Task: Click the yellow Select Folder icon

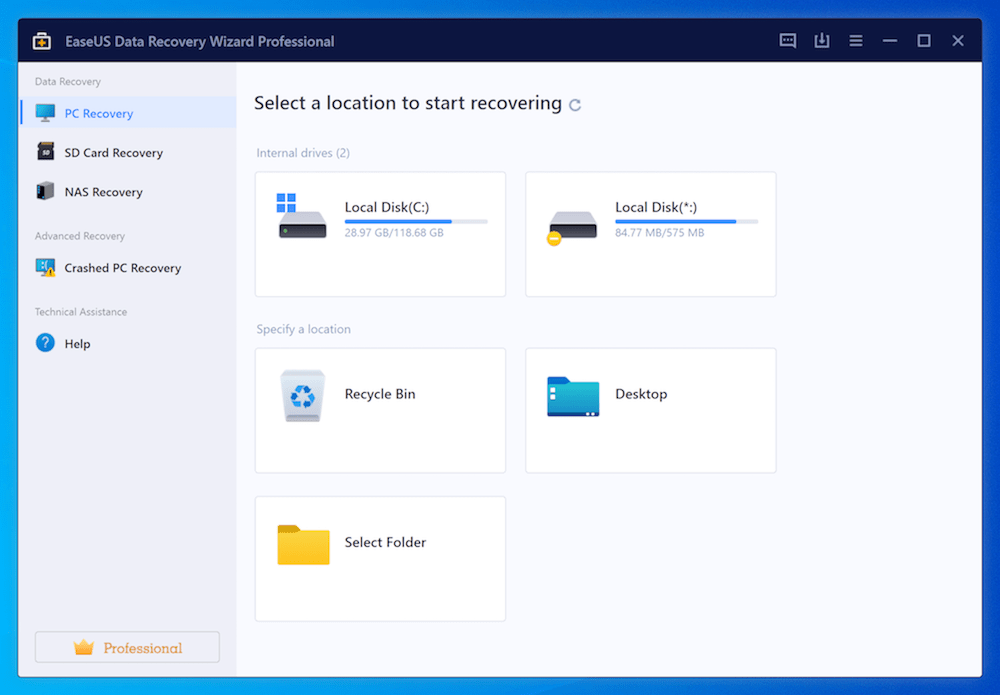Action: (x=303, y=544)
